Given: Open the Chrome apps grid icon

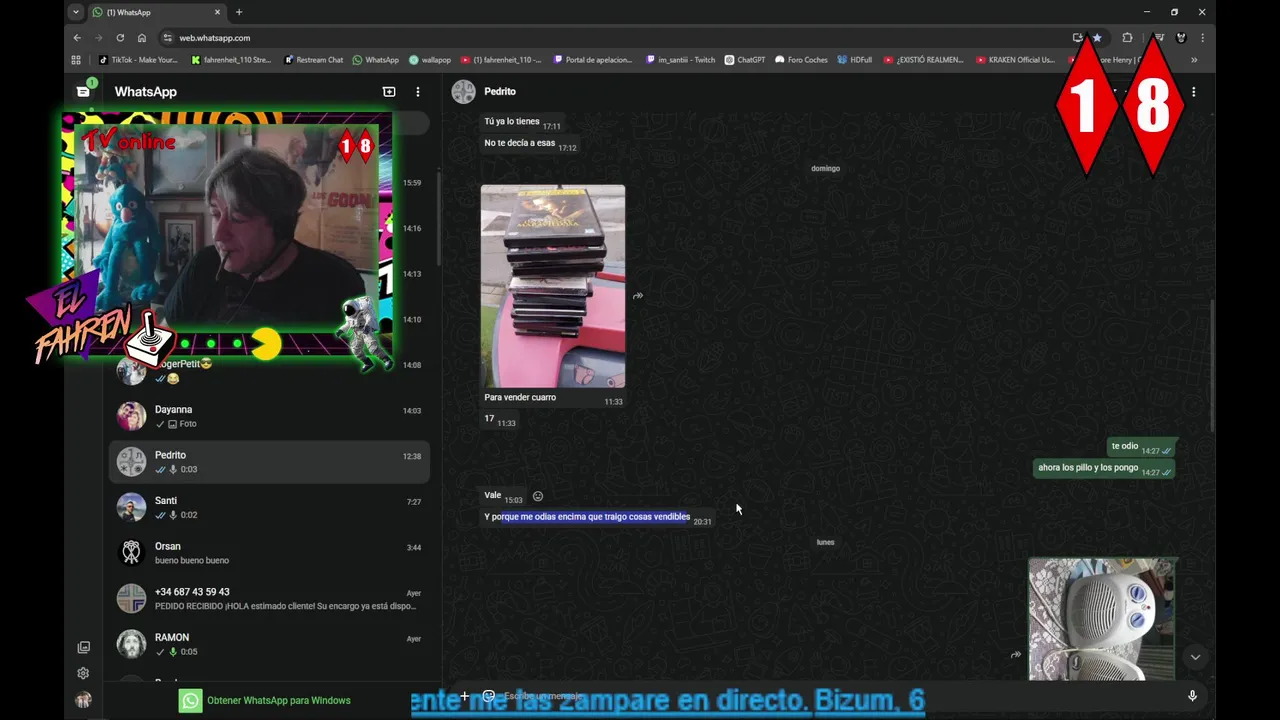Looking at the screenshot, I should tap(76, 60).
